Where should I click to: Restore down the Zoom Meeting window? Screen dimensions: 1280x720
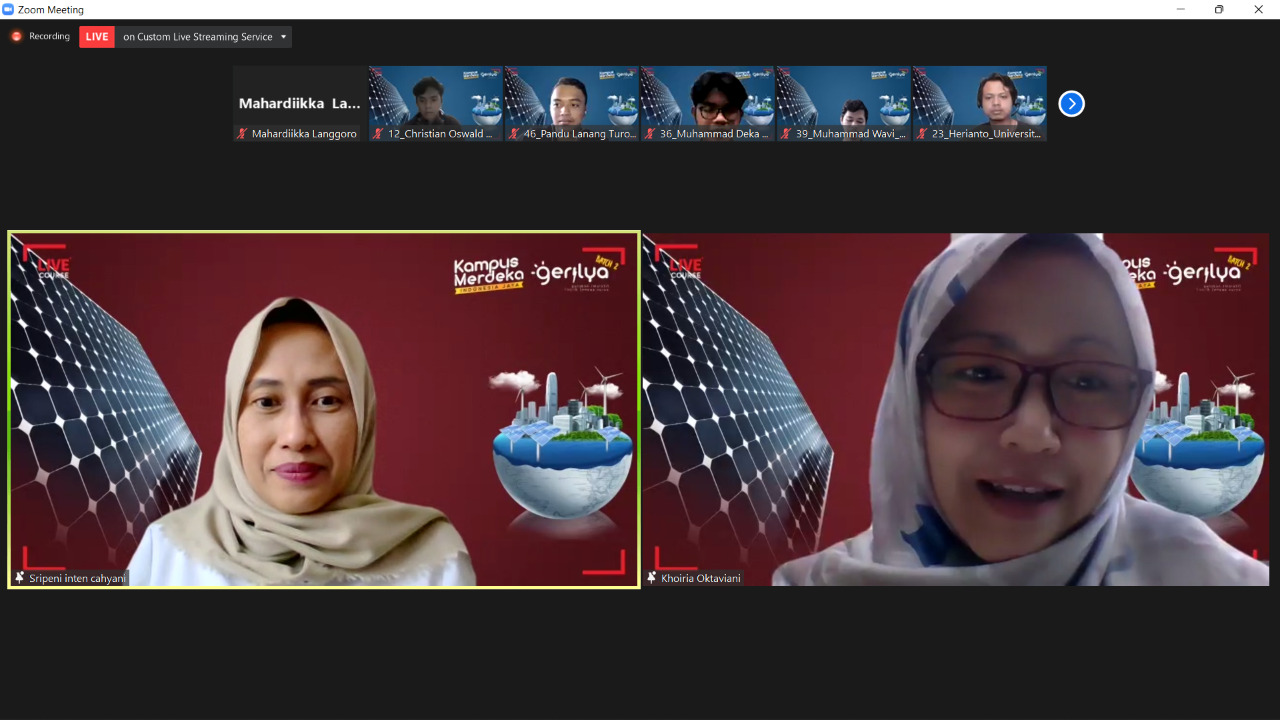(x=1218, y=9)
